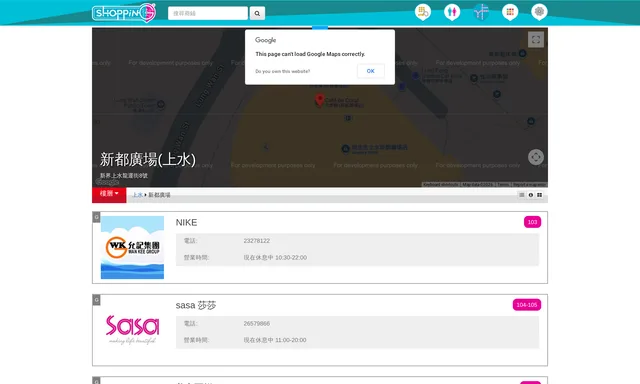Click NIKE phone number 23278122

tap(257, 241)
